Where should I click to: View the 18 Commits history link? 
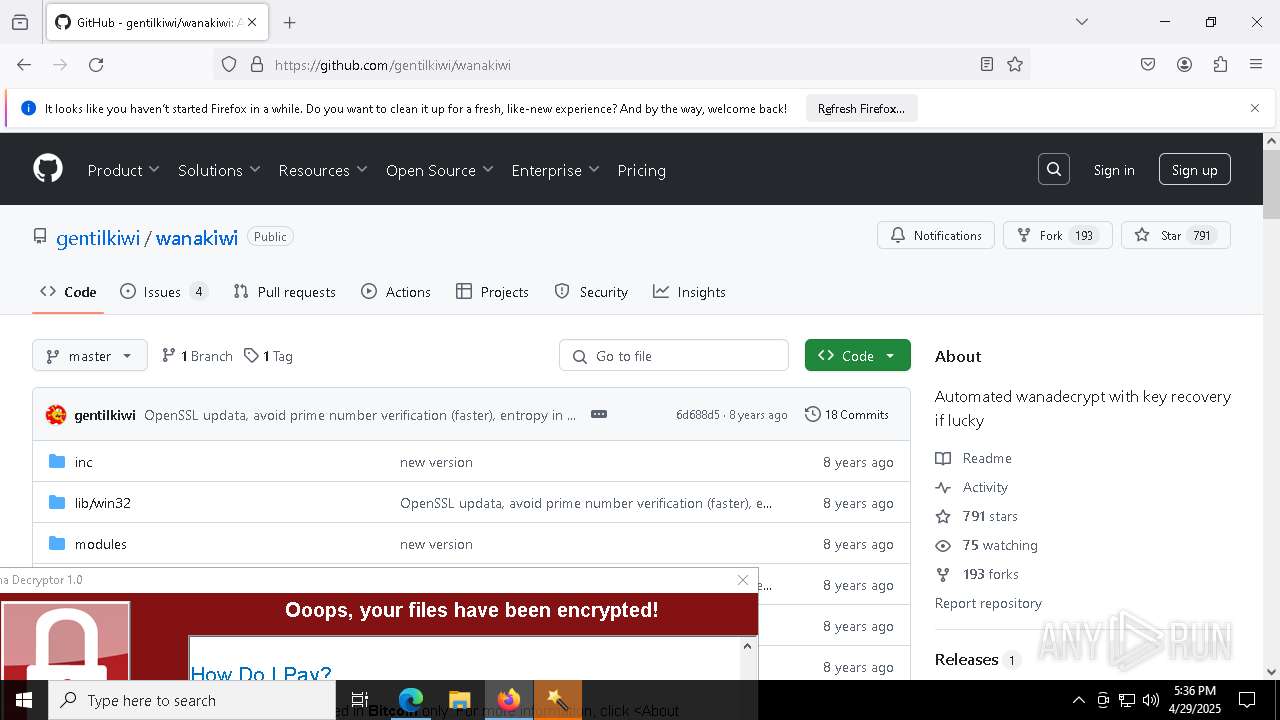[847, 414]
